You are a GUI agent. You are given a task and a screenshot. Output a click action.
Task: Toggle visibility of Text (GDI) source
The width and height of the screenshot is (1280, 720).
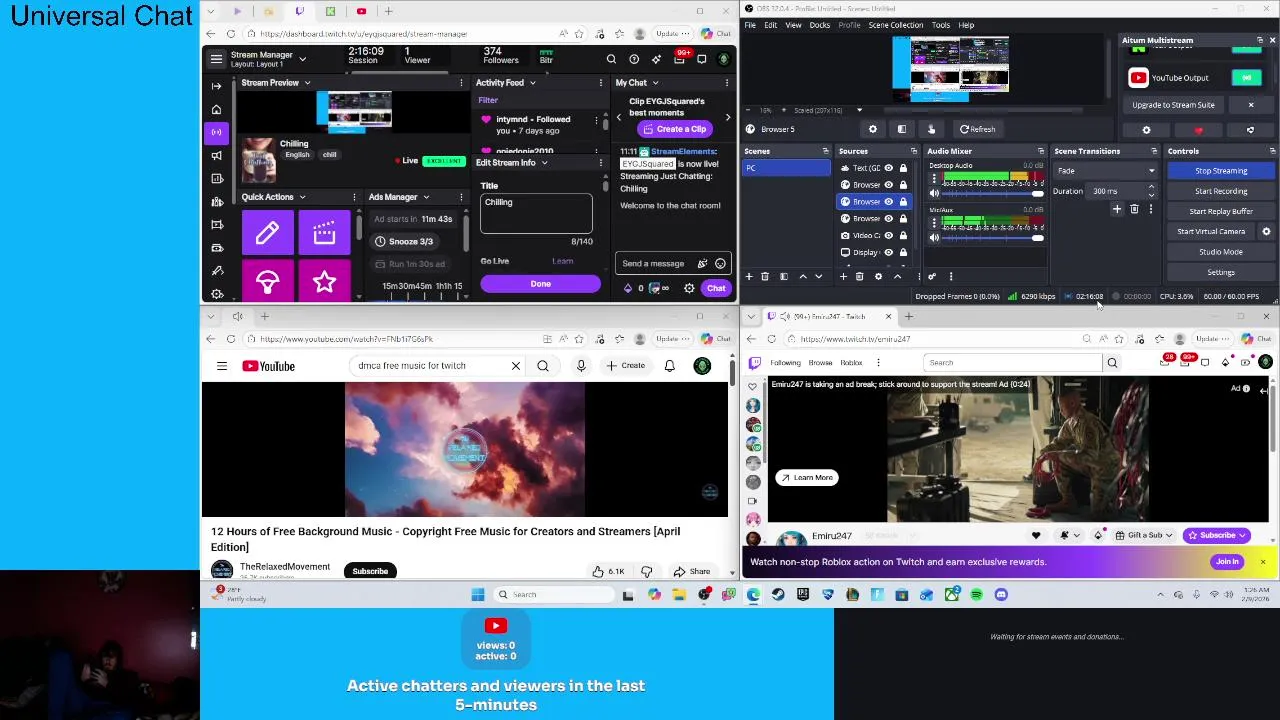(888, 168)
